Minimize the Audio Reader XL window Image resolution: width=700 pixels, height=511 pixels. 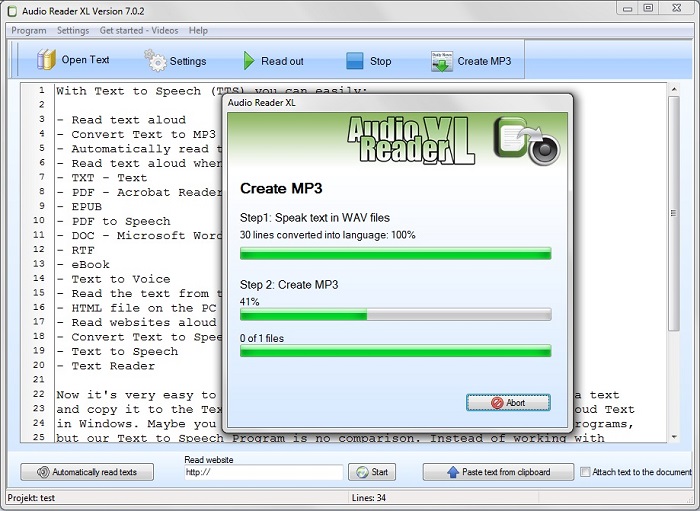click(627, 8)
